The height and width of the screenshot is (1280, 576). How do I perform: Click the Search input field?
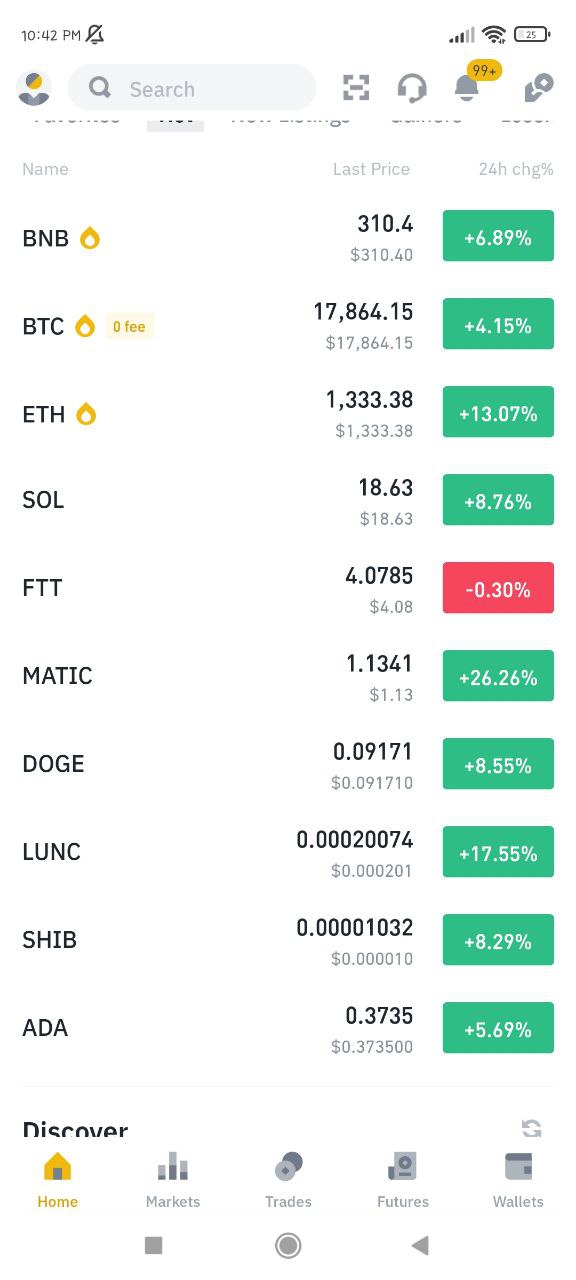pyautogui.click(x=192, y=89)
